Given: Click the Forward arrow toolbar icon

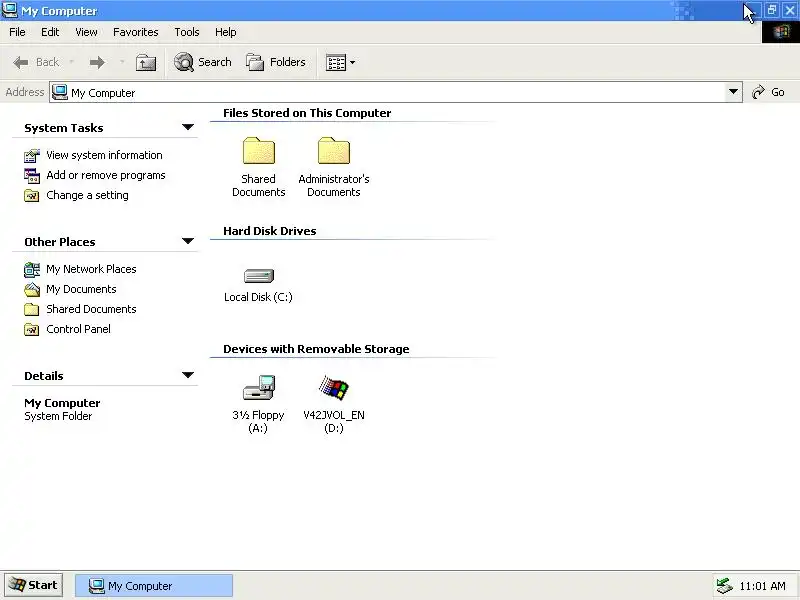Looking at the screenshot, I should (97, 62).
